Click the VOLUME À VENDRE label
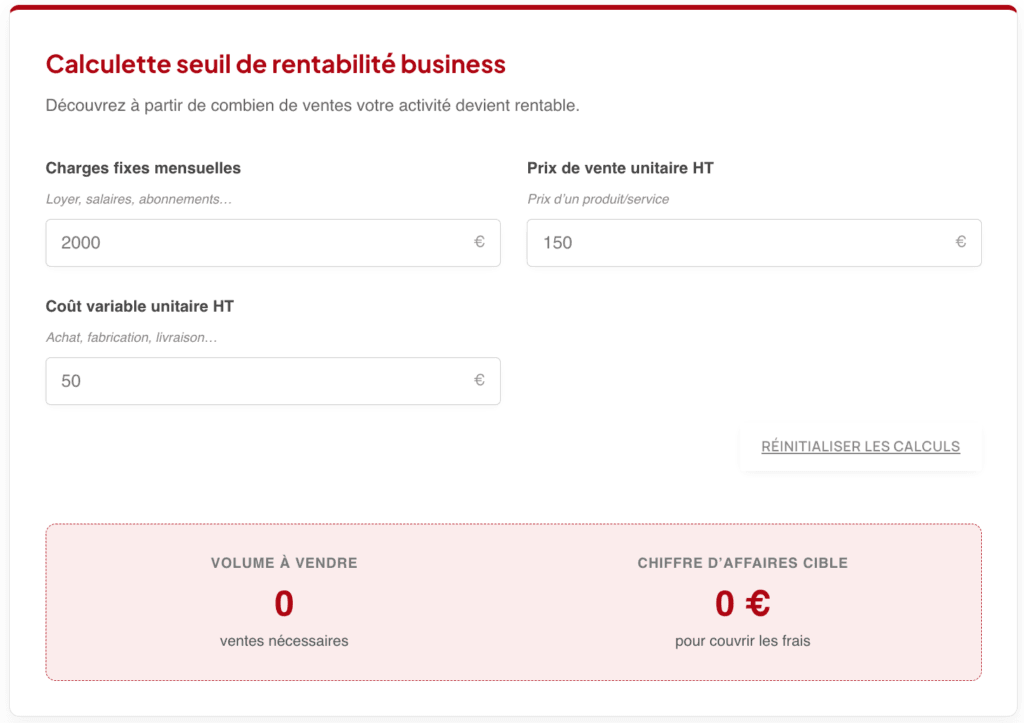The width and height of the screenshot is (1024, 723). pos(283,562)
